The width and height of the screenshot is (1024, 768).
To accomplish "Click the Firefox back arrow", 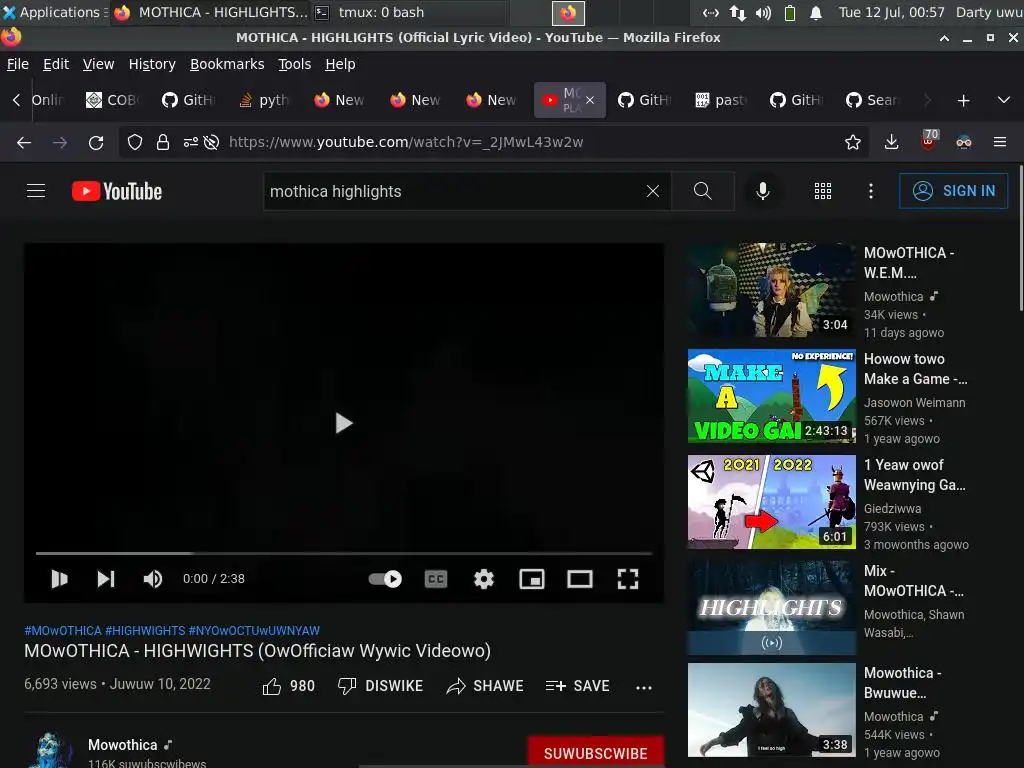I will pyautogui.click(x=24, y=142).
